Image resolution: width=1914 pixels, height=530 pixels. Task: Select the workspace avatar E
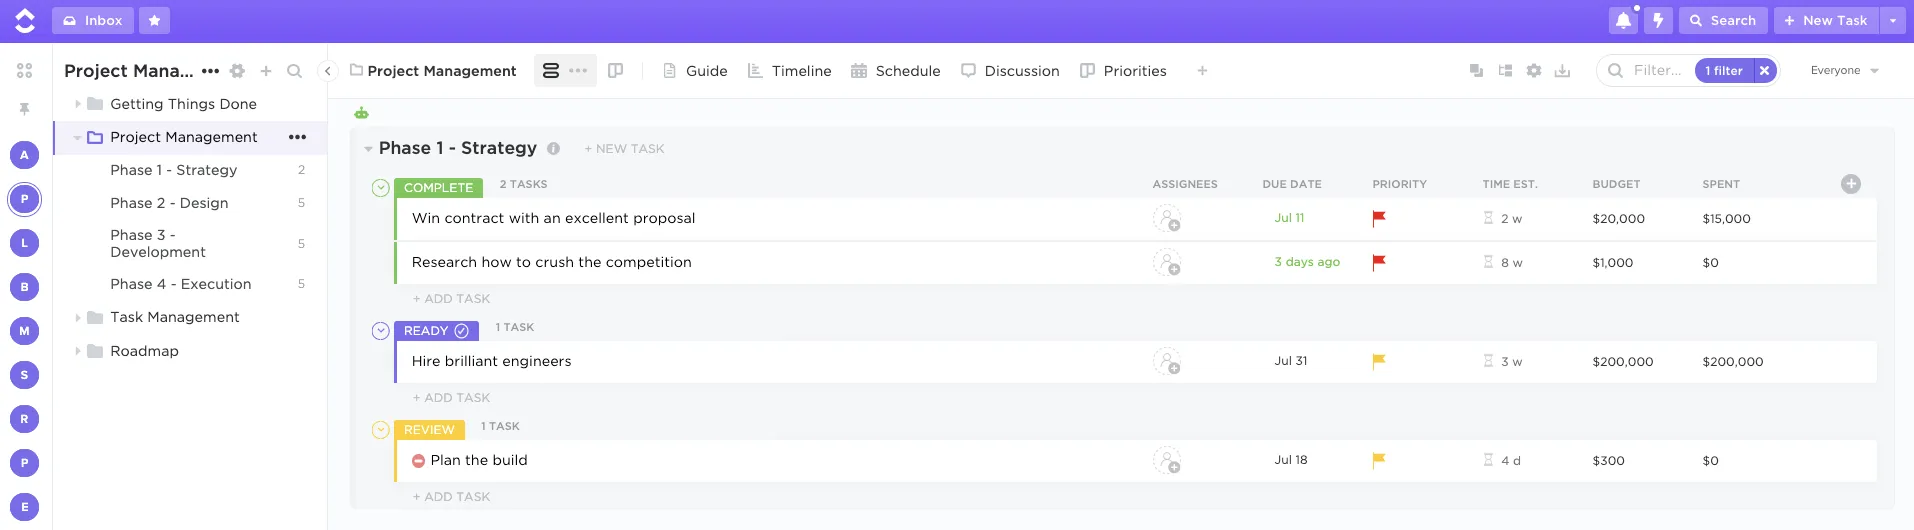pos(25,507)
